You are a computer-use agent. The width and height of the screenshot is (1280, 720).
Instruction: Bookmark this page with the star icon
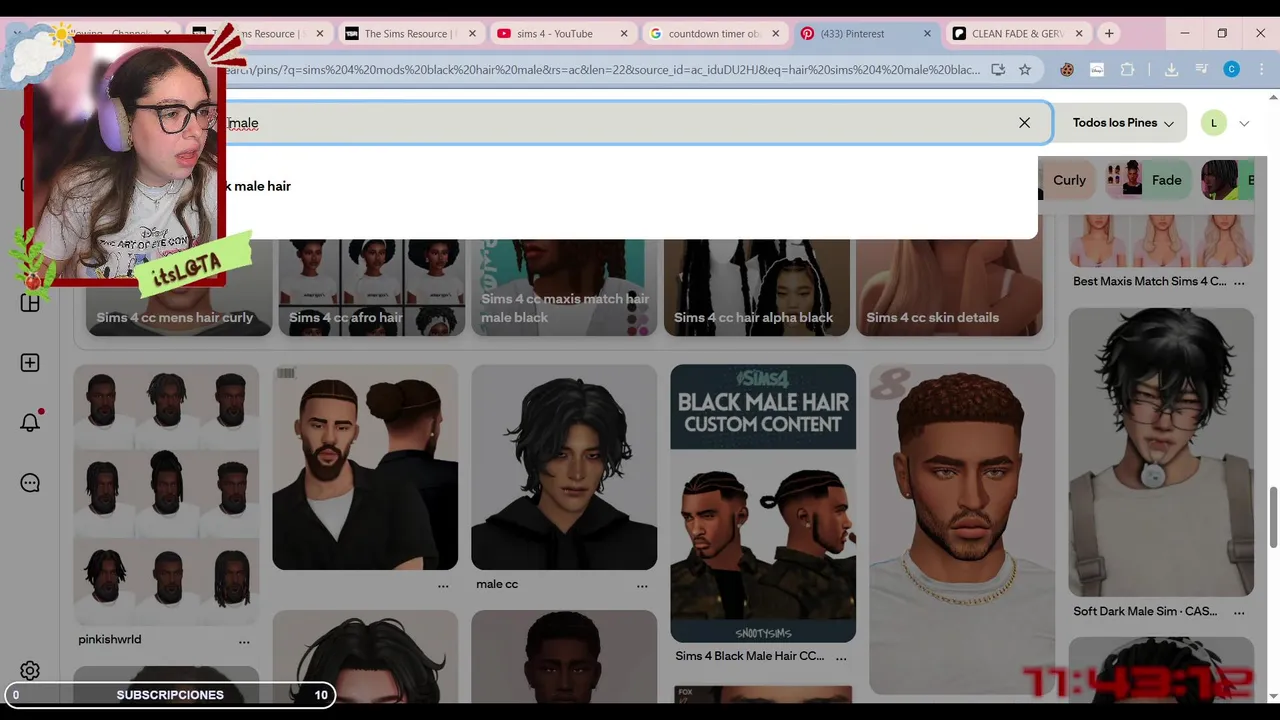pyautogui.click(x=1025, y=69)
